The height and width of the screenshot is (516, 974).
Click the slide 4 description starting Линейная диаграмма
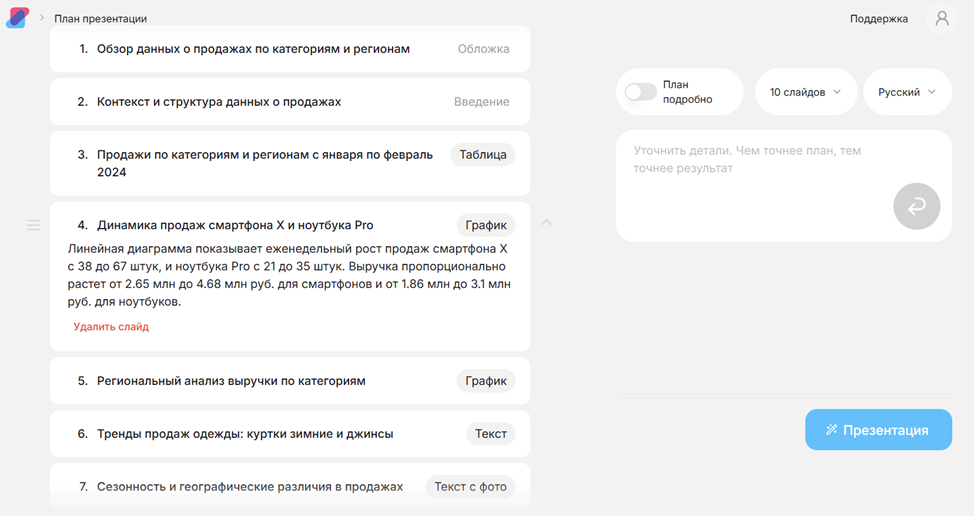click(x=289, y=275)
